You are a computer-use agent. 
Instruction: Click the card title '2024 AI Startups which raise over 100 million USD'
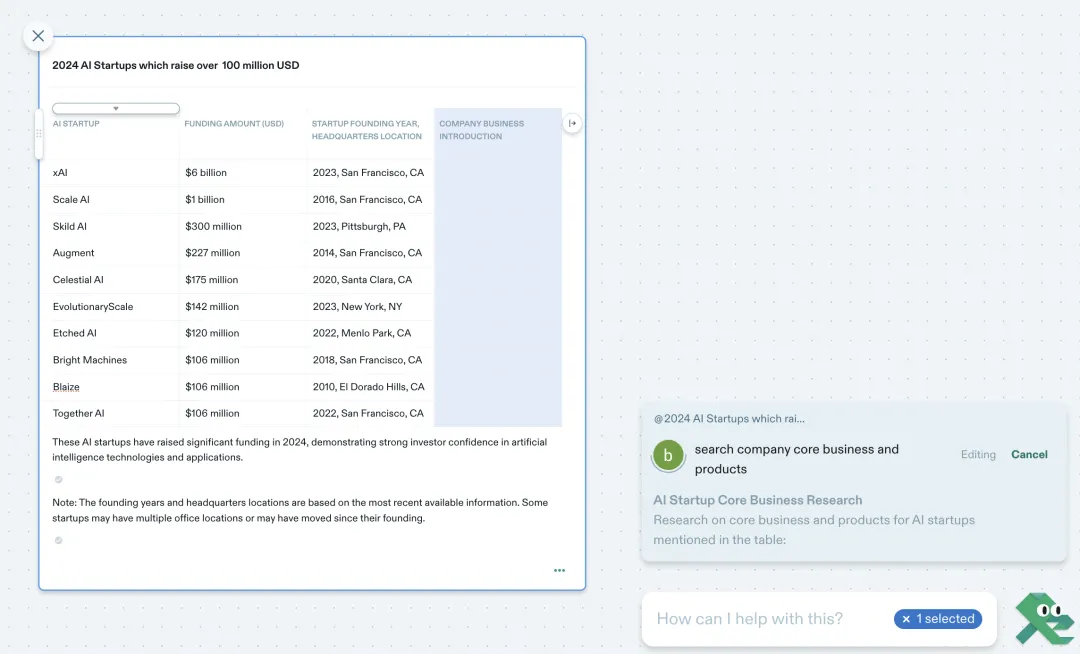[176, 65]
